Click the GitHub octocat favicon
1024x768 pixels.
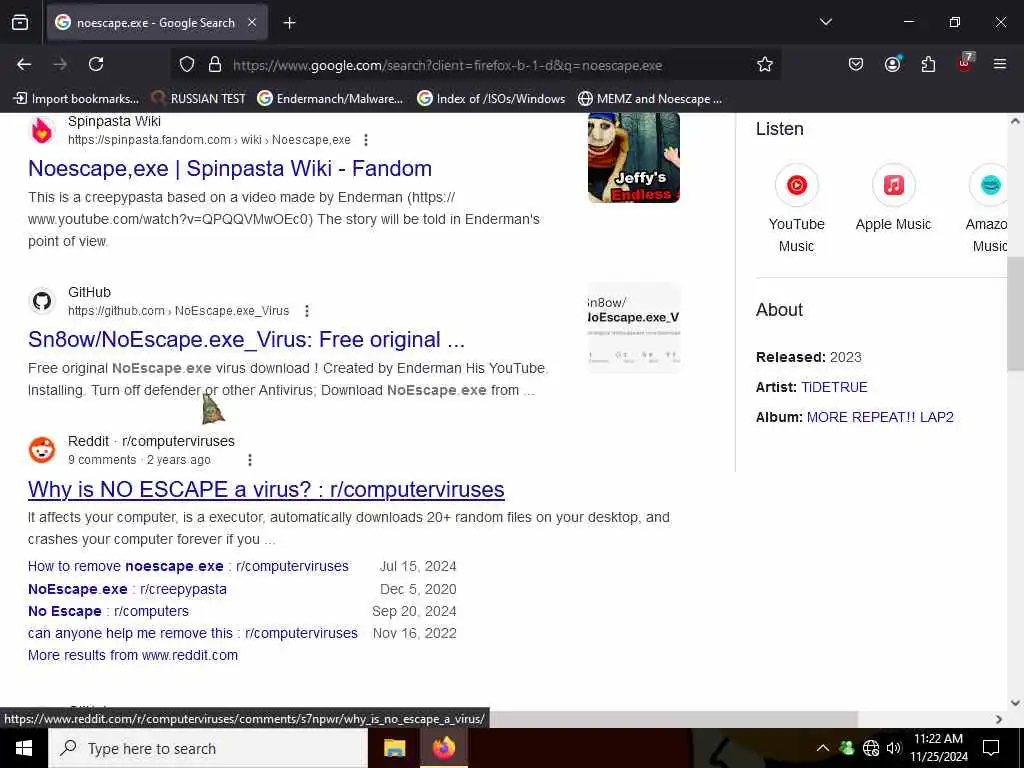click(42, 301)
